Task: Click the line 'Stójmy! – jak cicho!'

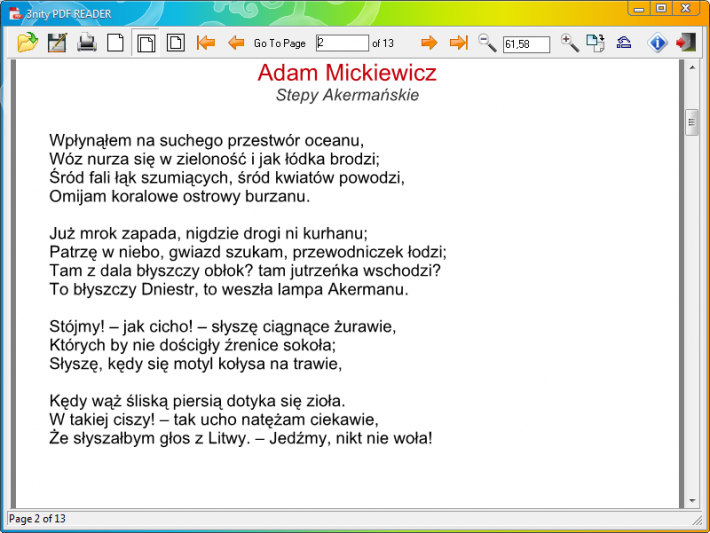Action: (121, 327)
